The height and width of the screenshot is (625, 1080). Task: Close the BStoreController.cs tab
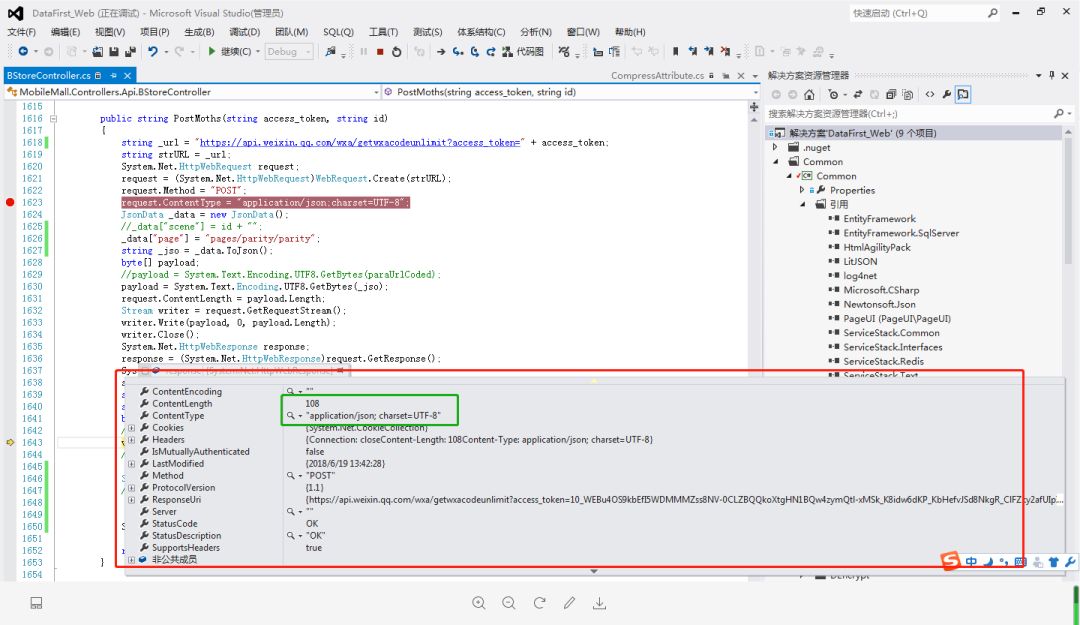127,76
